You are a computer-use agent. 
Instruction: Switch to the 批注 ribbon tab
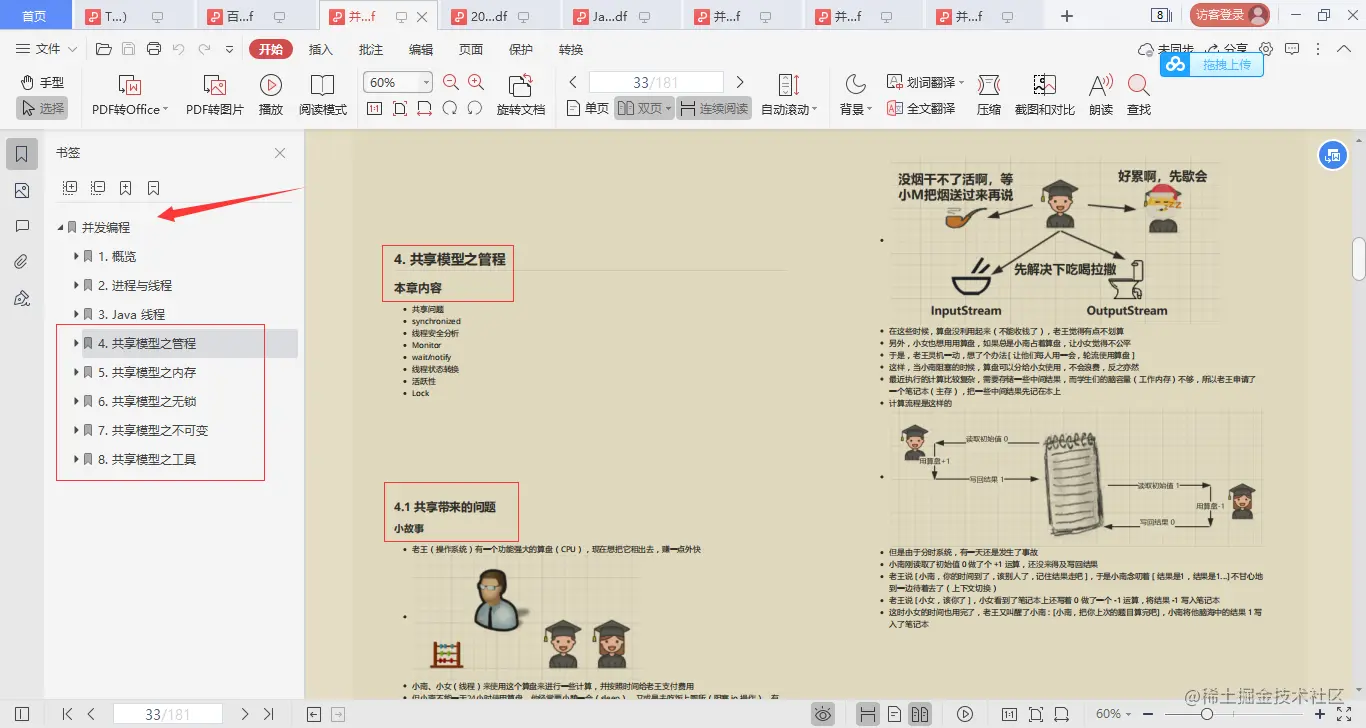point(369,48)
